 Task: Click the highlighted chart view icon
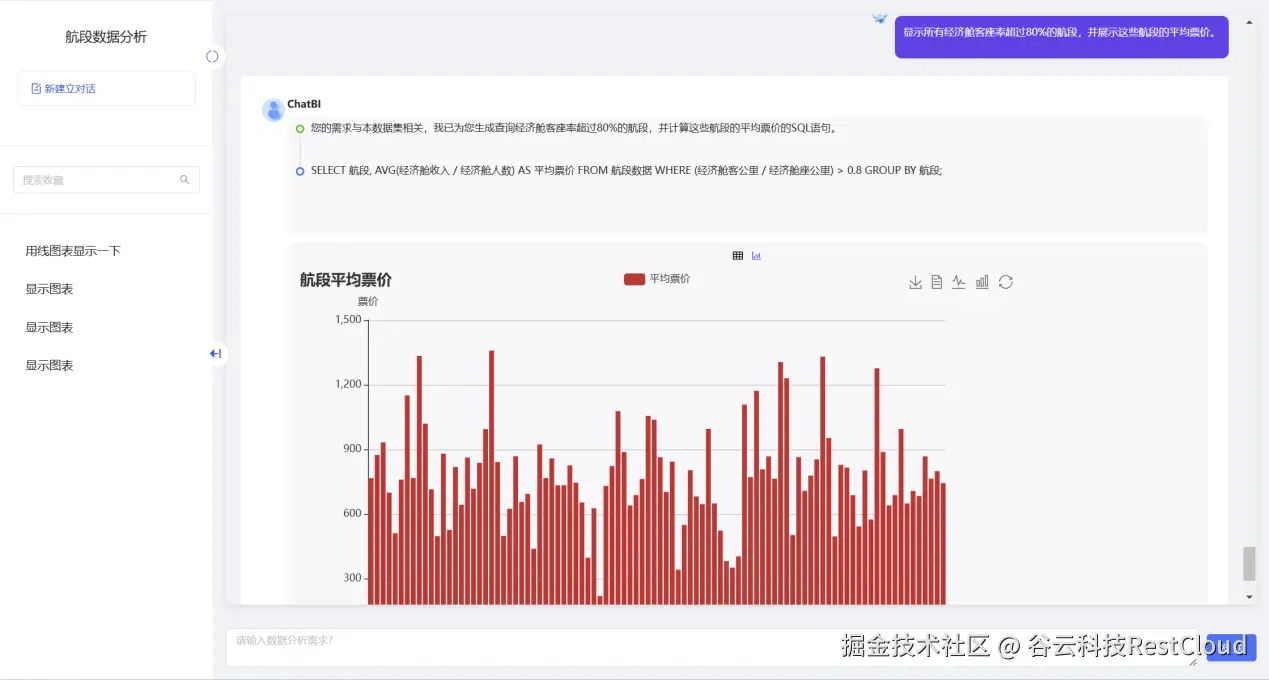click(756, 255)
